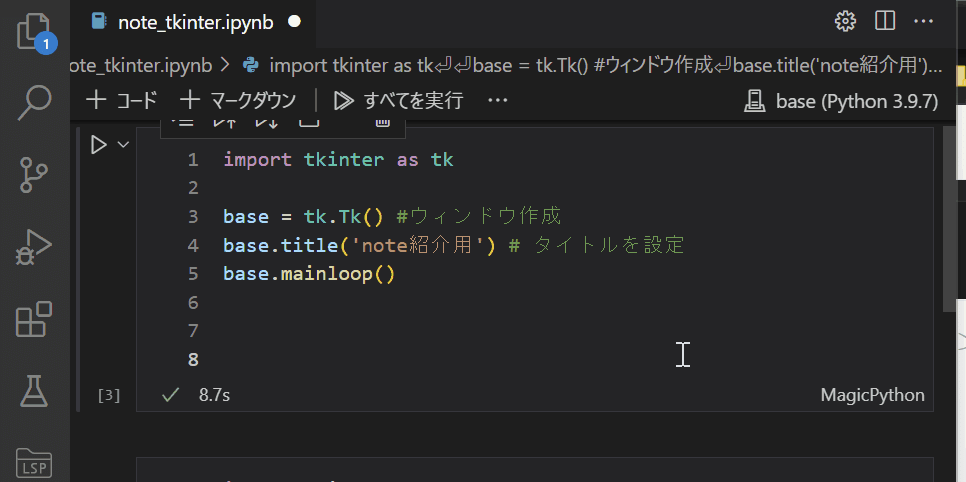
Task: Open the cell code breadcrumb starting 'import tkinter as tk'
Action: (x=606, y=65)
